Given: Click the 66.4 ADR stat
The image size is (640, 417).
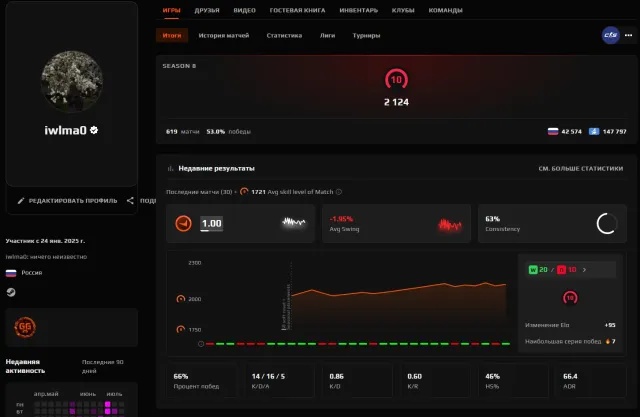Looking at the screenshot, I should (591, 381).
